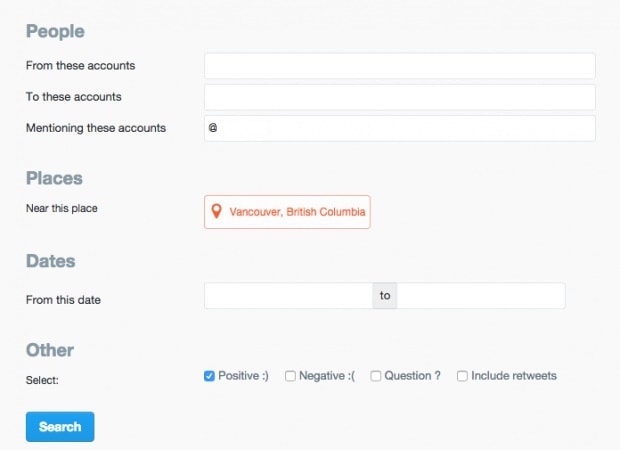Select the Vancouver, British Columbia place text

pos(297,212)
